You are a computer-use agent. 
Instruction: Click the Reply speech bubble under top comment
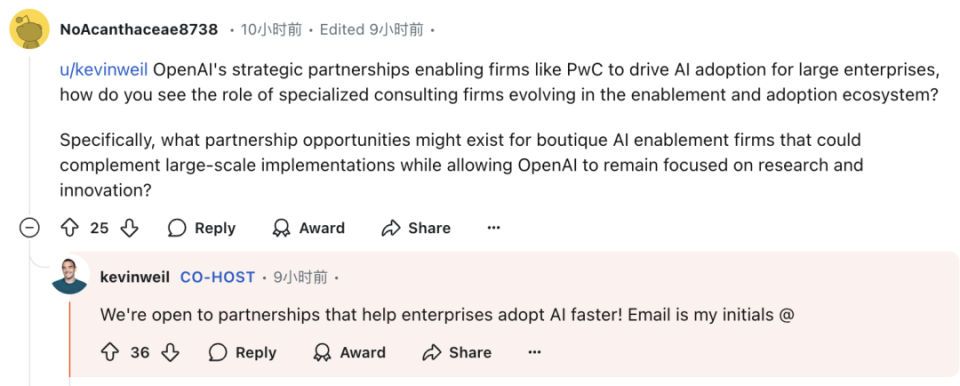177,229
